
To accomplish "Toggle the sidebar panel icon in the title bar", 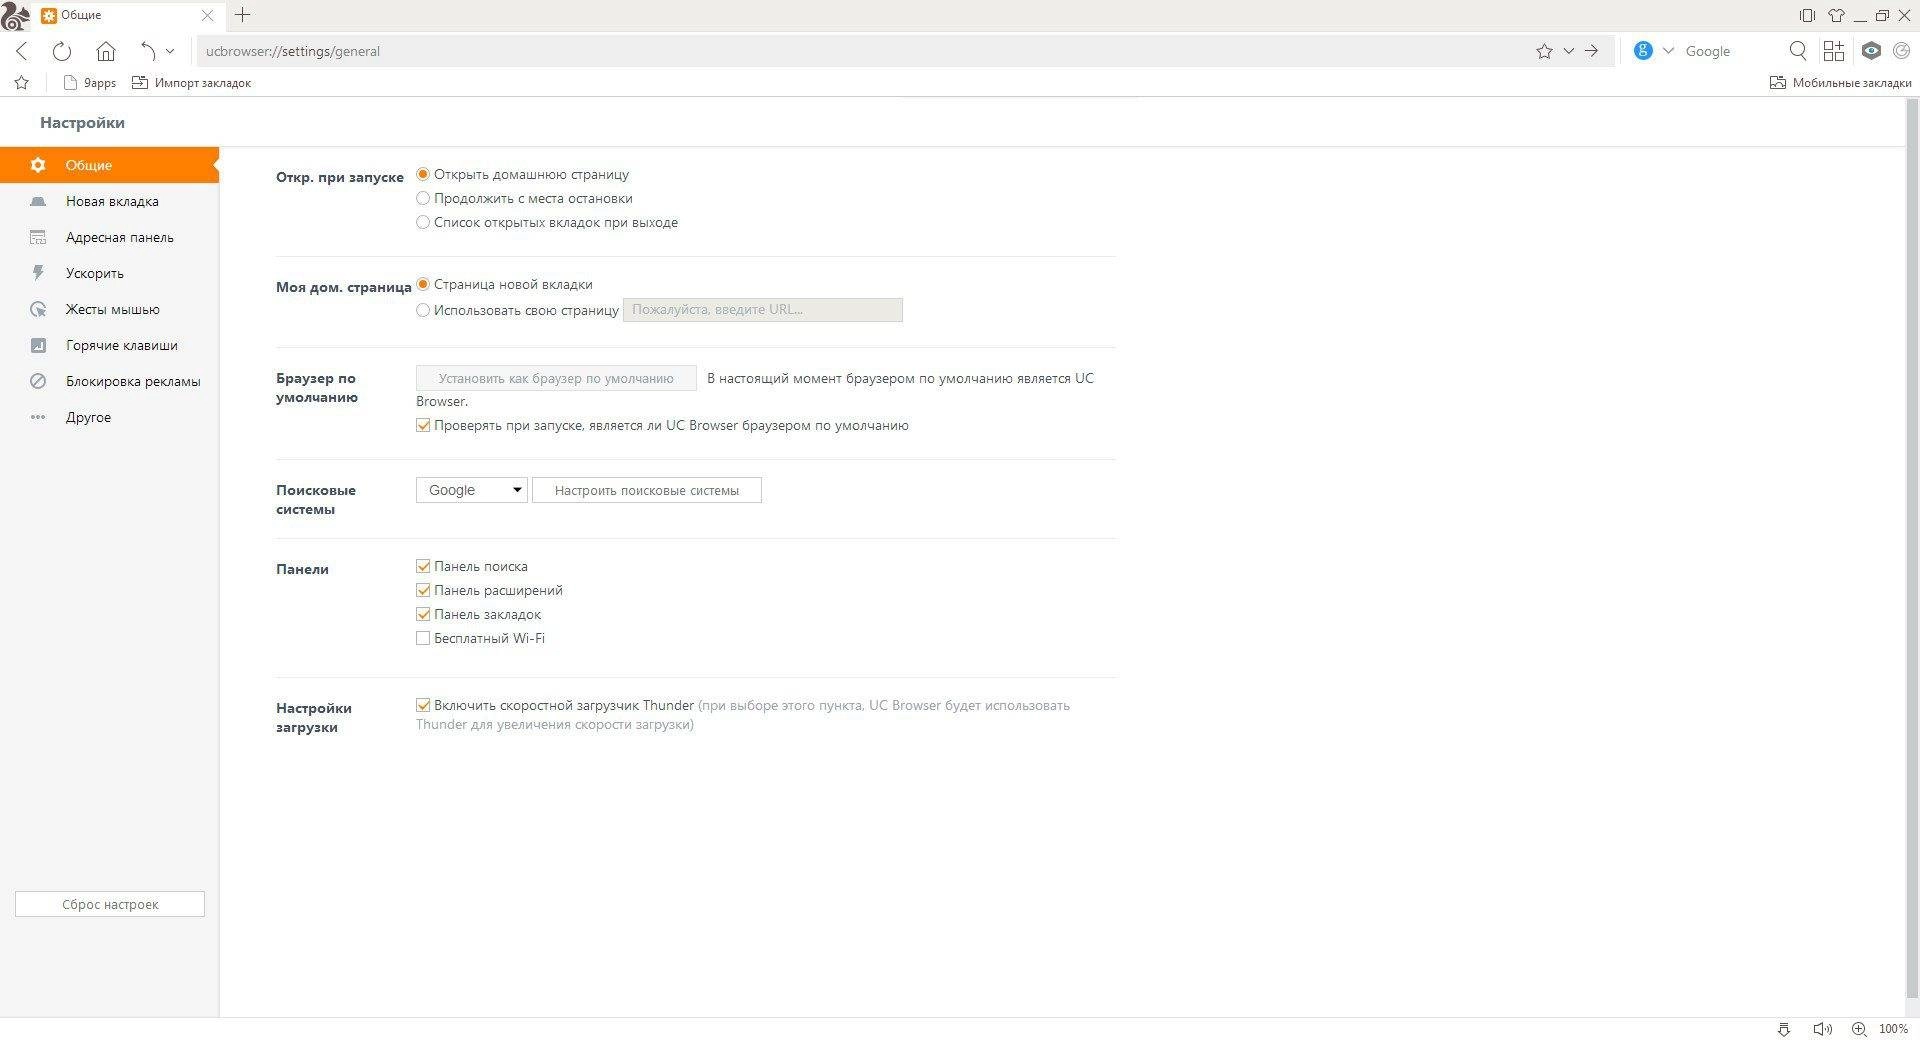I will coord(1807,15).
